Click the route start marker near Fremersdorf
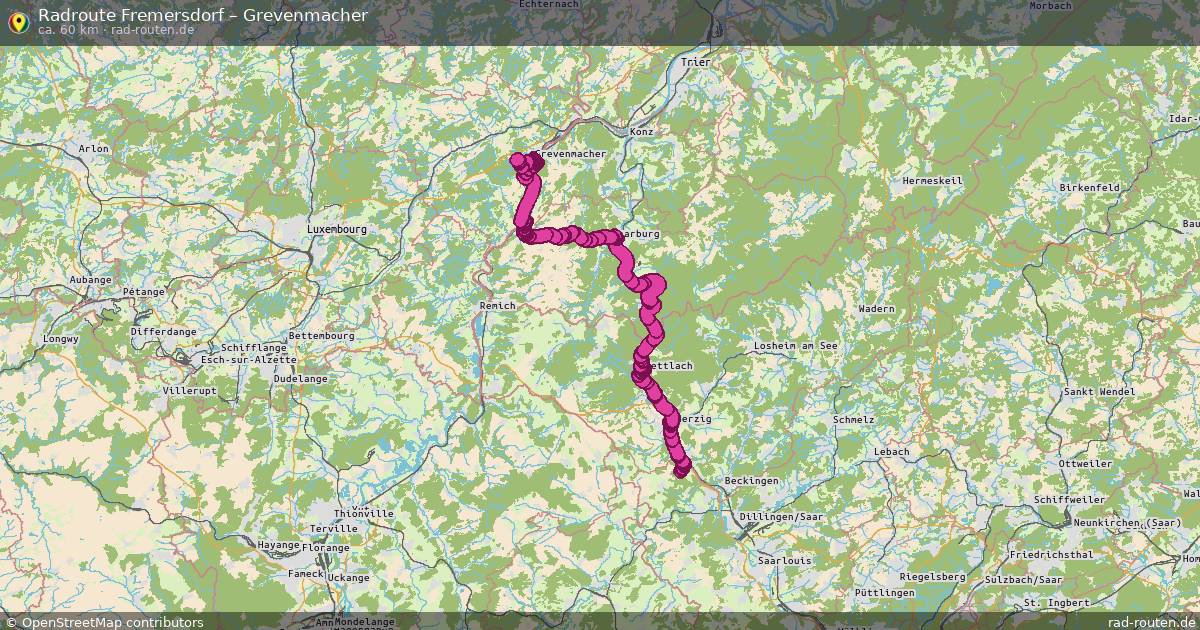 tap(682, 469)
